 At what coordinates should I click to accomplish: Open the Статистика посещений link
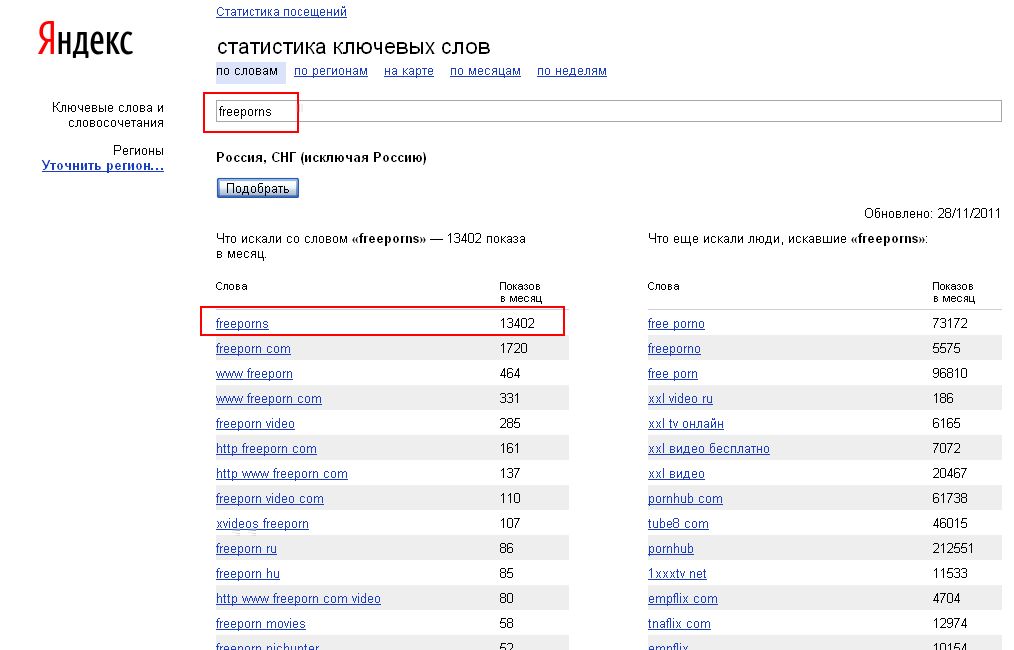click(x=281, y=12)
